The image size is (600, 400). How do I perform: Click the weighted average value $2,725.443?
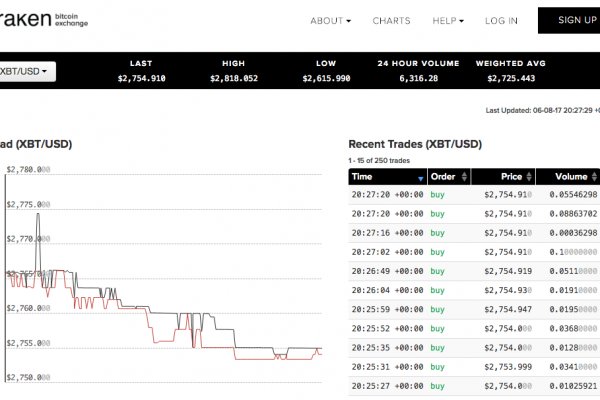(x=511, y=78)
